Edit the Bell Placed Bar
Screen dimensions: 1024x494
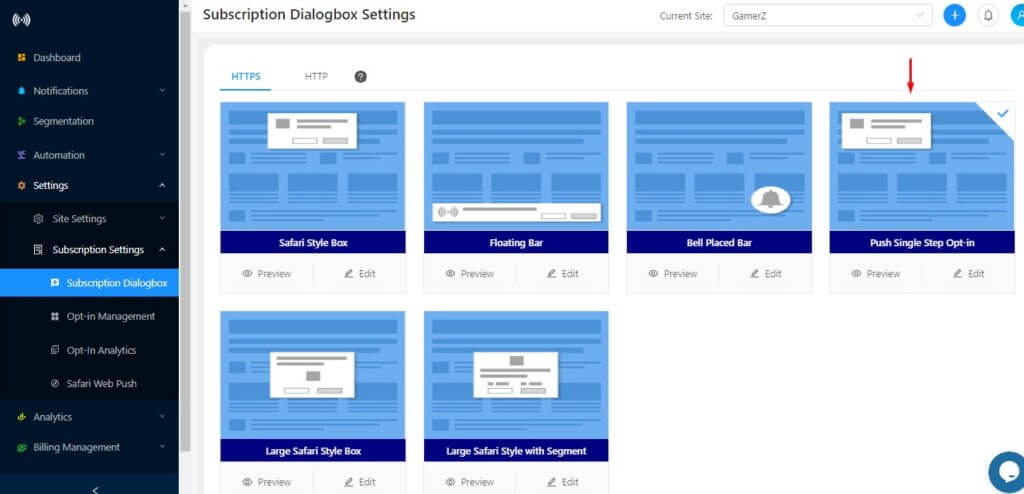(x=766, y=274)
